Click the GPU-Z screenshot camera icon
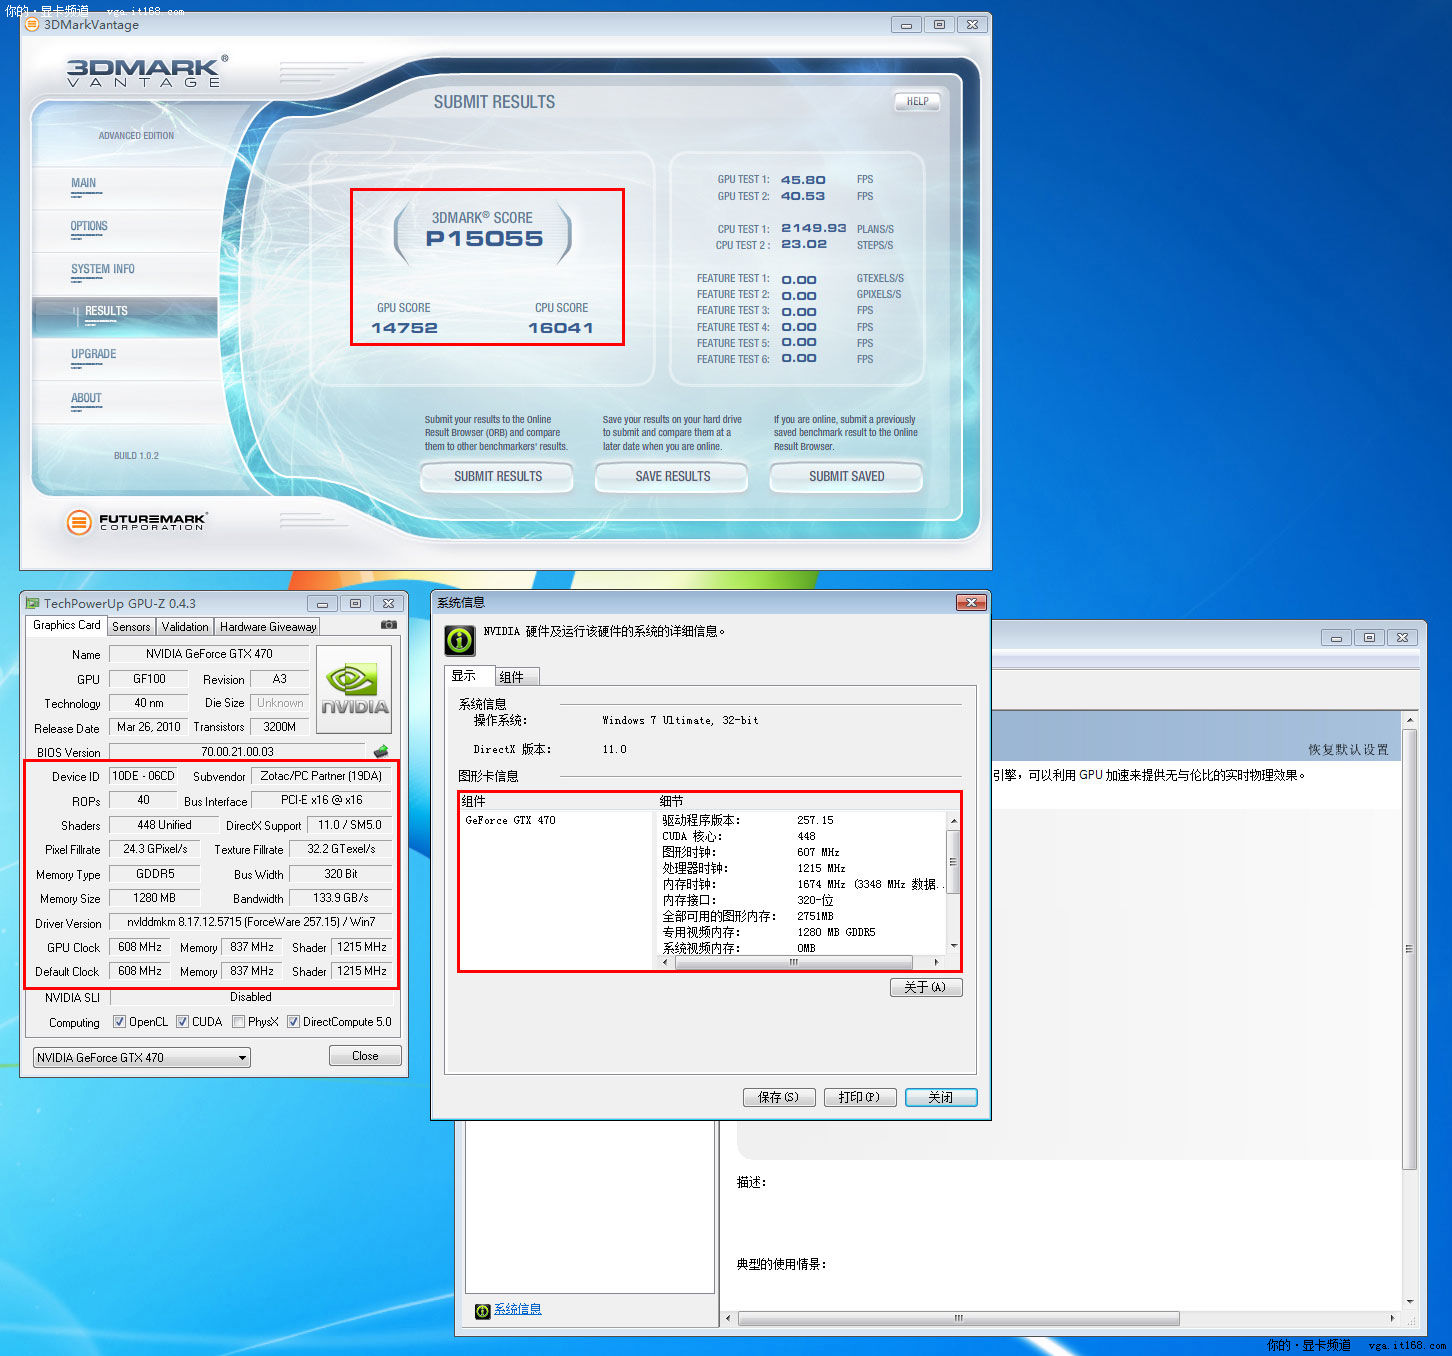1452x1356 pixels. 389,625
